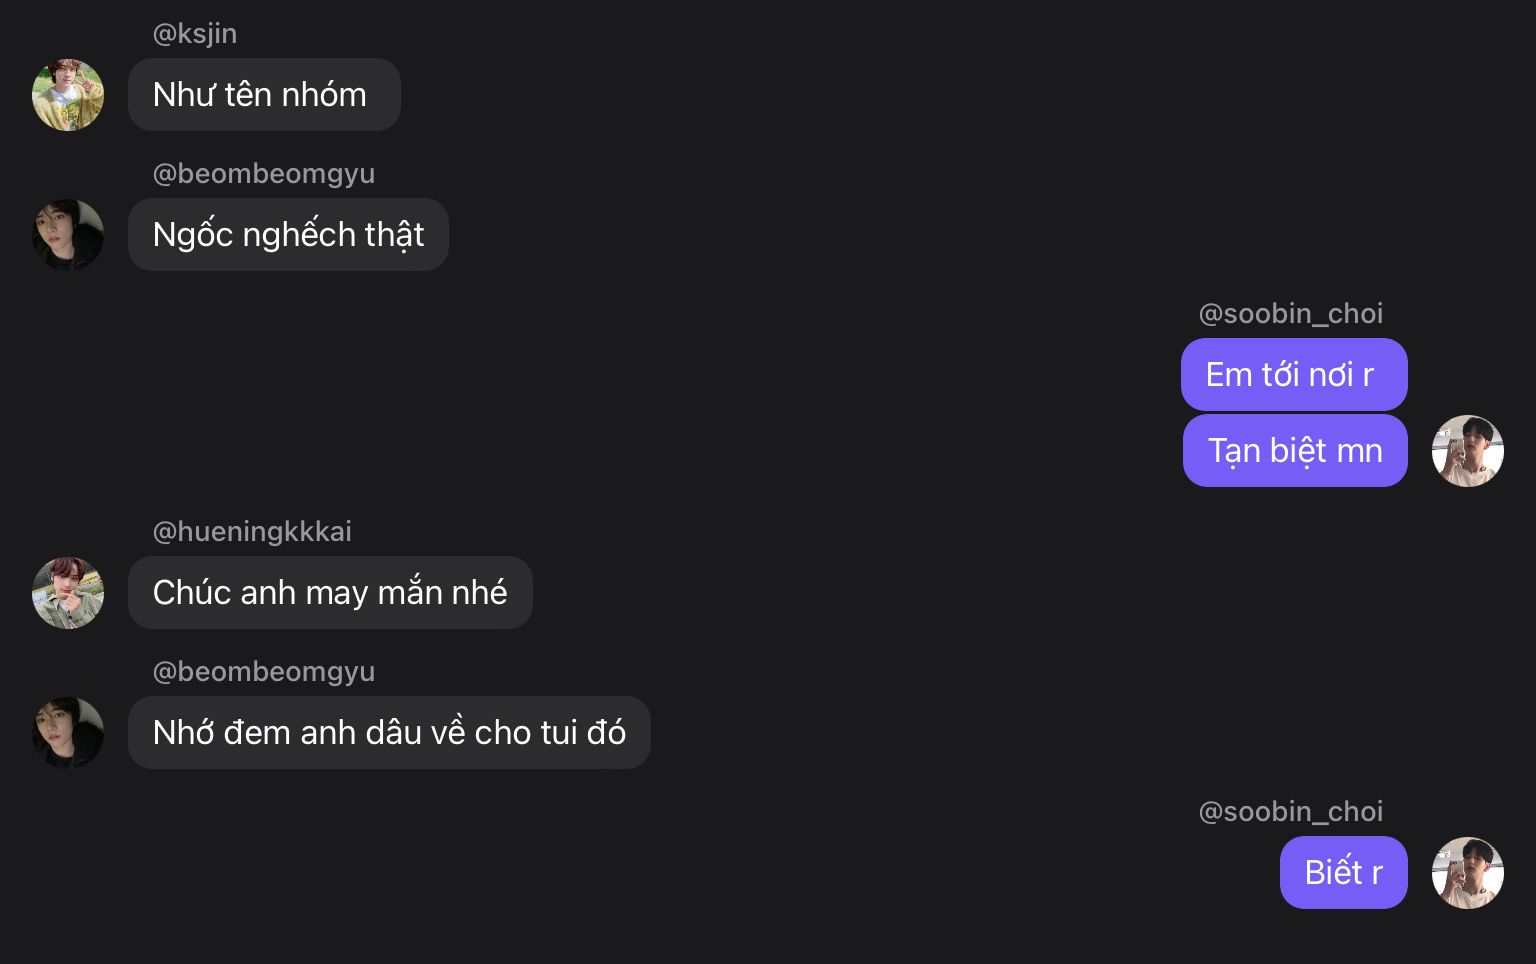Click the @ksjin username label
The height and width of the screenshot is (964, 1536).
(x=195, y=34)
